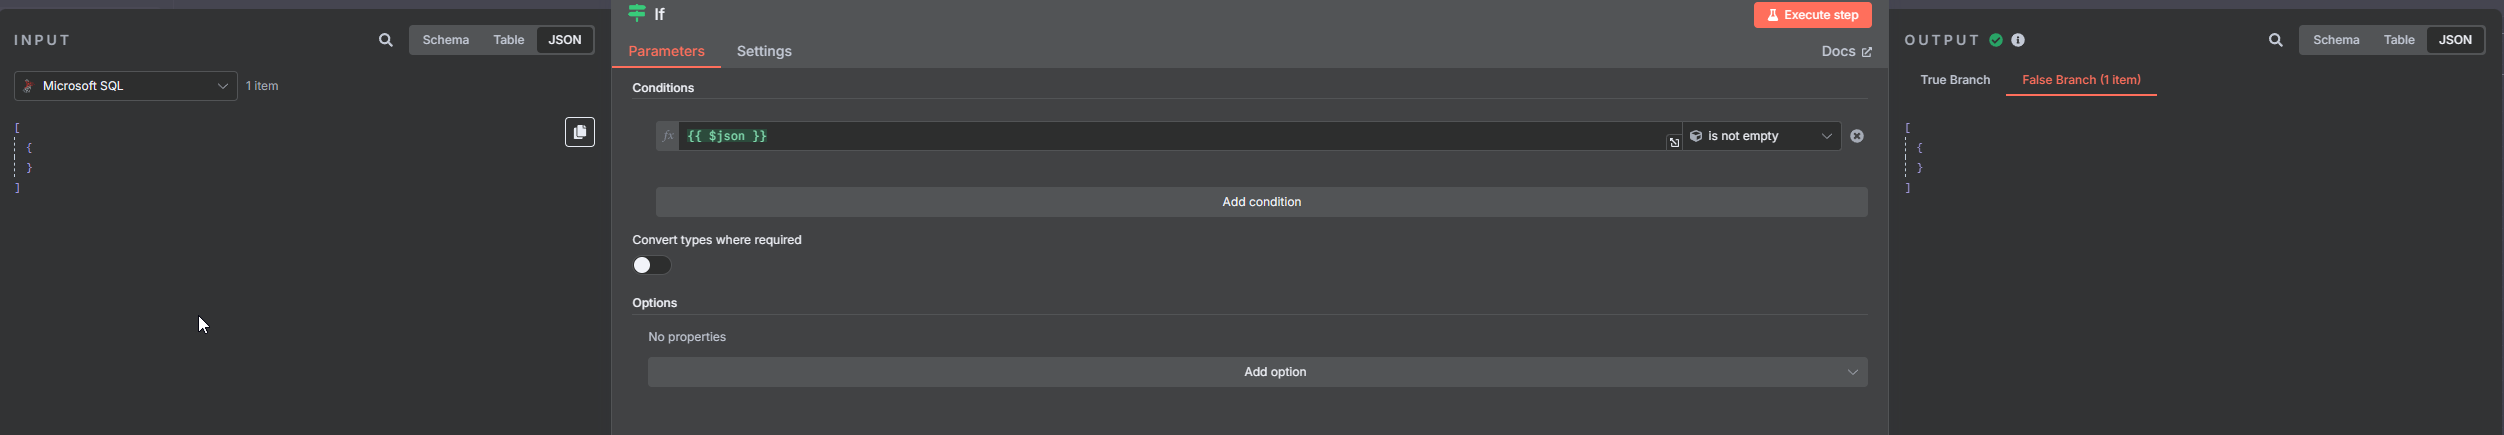This screenshot has height=435, width=2504.
Task: Click the green output success checkmark icon
Action: coord(1996,41)
